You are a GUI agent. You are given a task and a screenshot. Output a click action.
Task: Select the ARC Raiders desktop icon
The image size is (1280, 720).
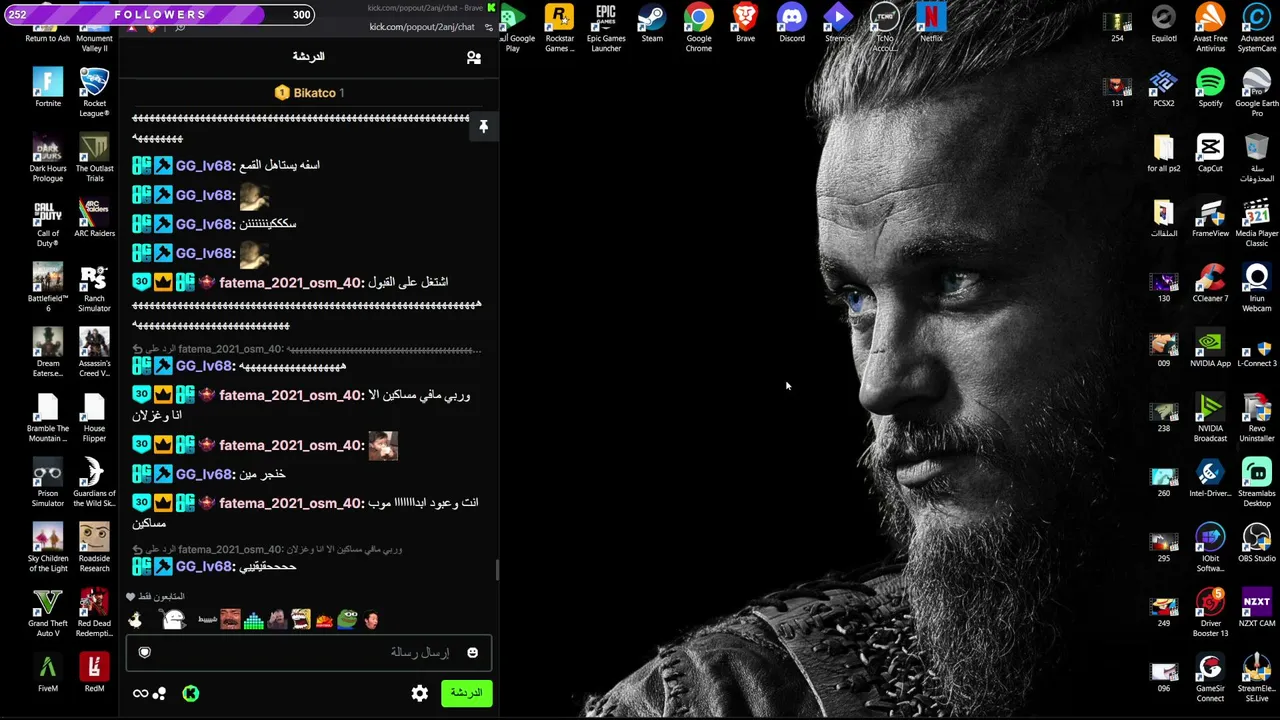[x=94, y=217]
